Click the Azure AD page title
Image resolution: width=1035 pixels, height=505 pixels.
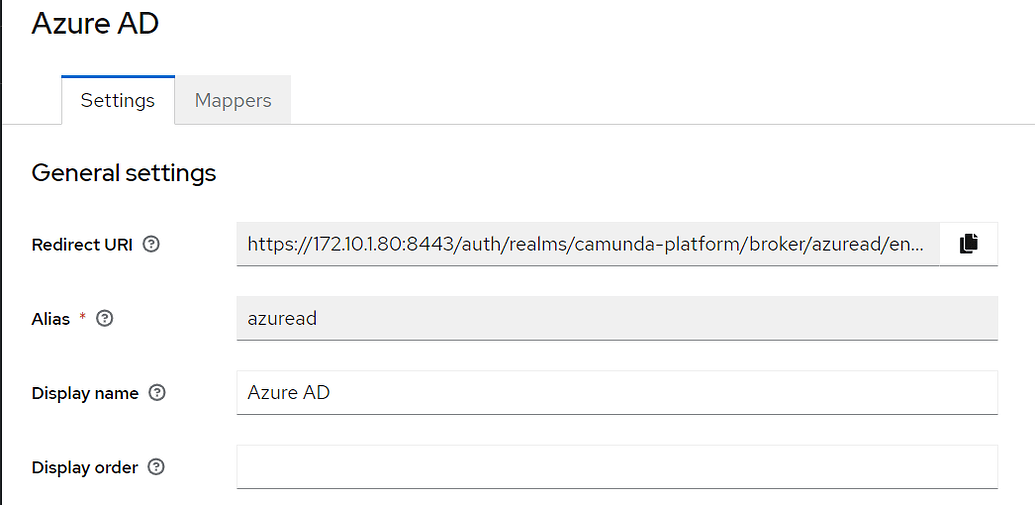pos(95,24)
